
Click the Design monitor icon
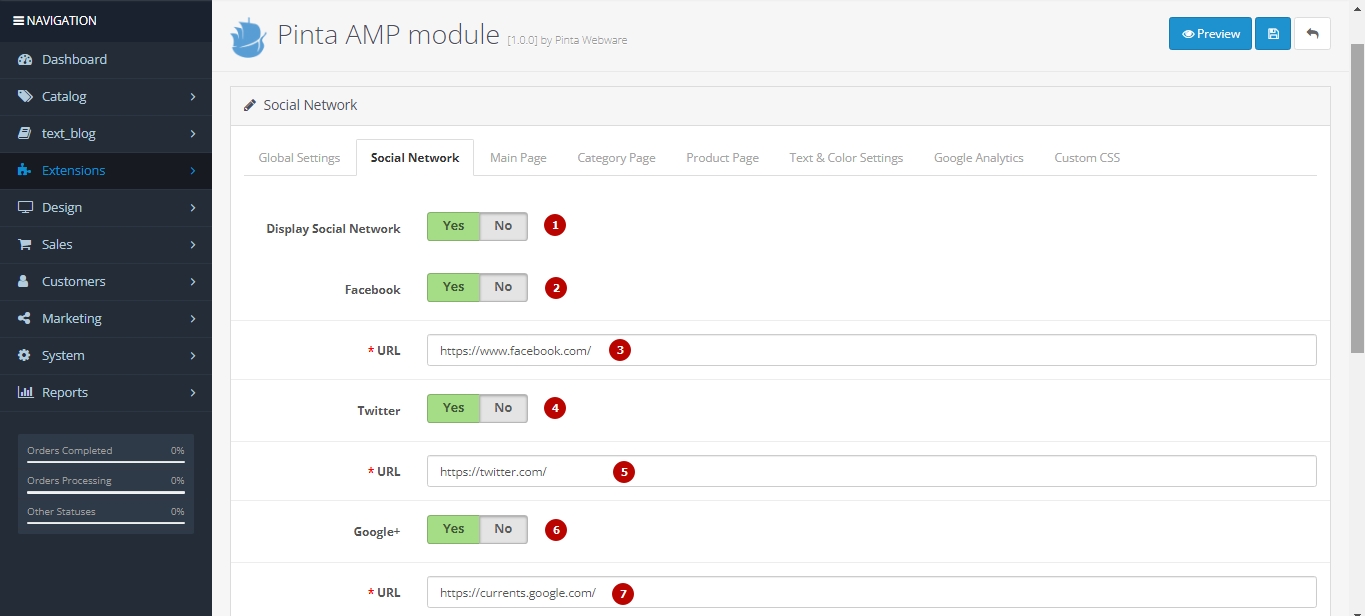25,208
